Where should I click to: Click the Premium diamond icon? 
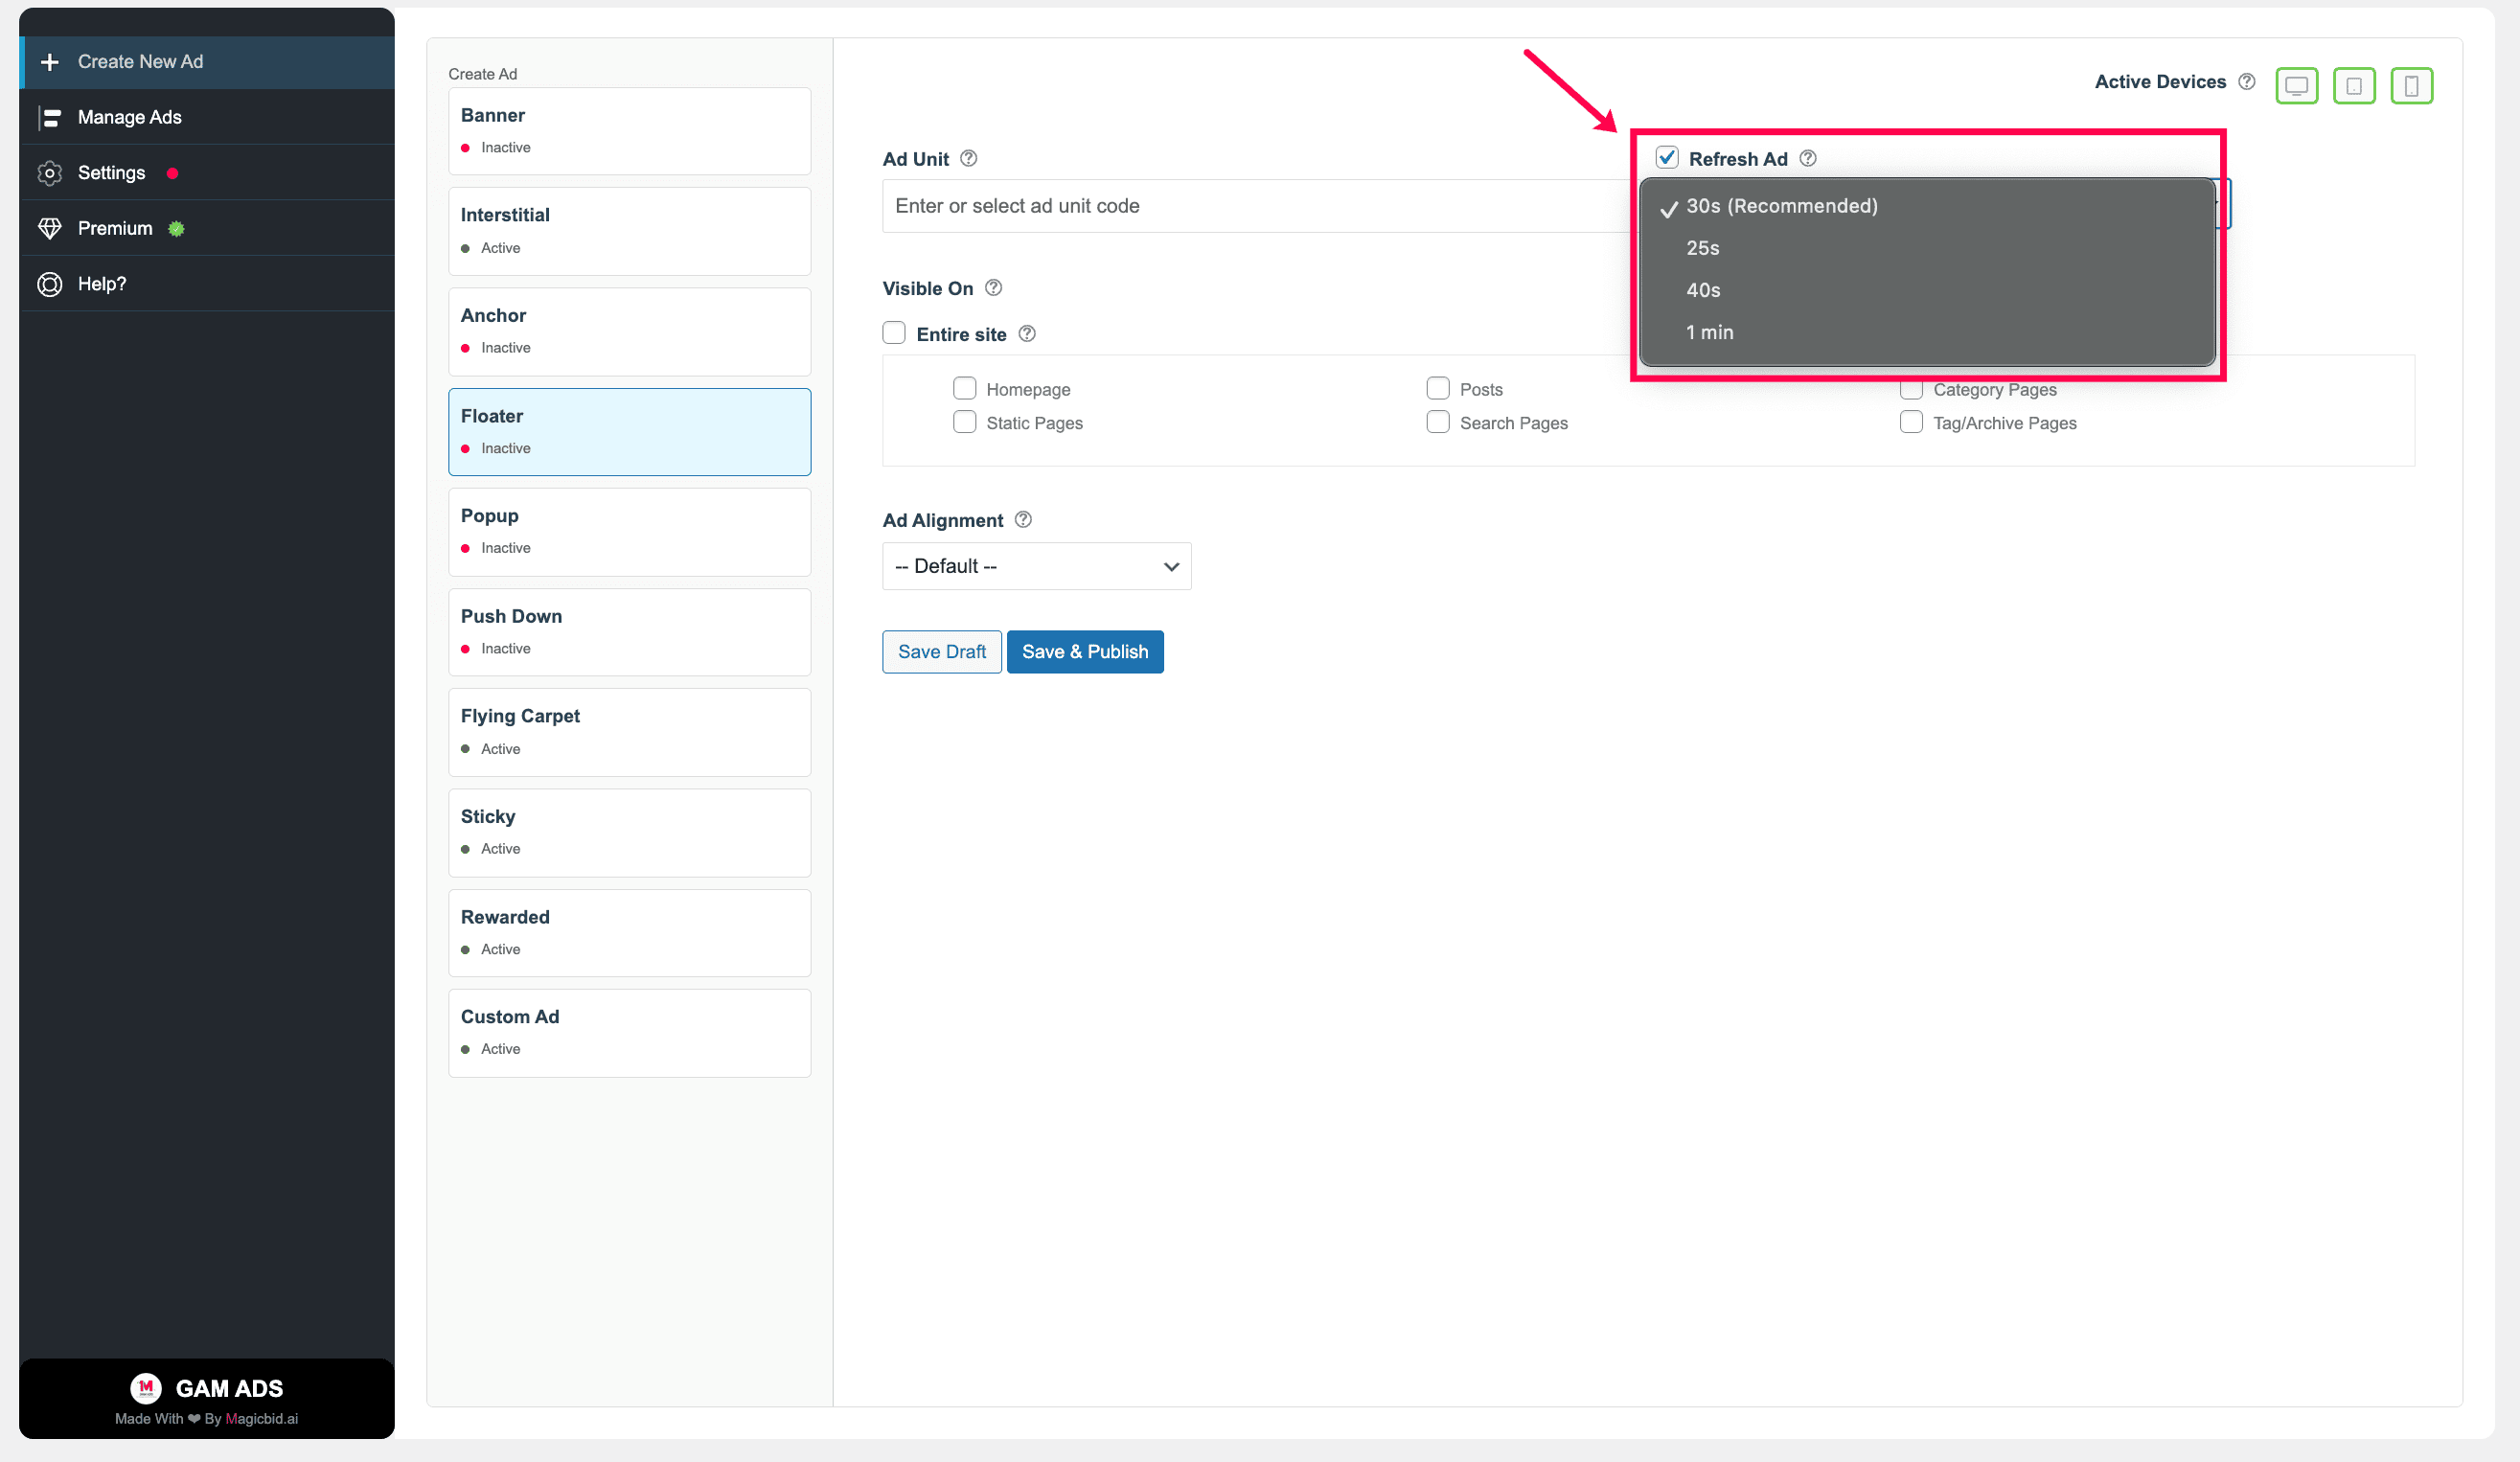click(49, 229)
